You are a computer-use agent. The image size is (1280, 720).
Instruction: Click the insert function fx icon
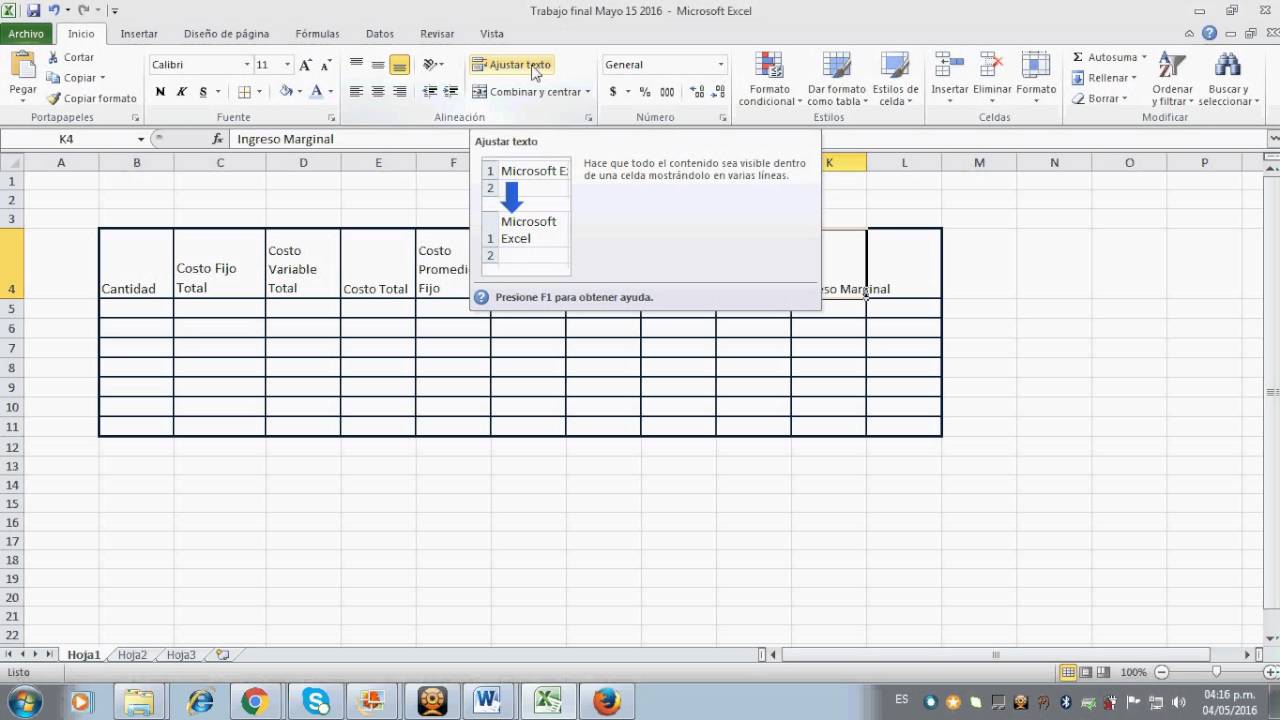coord(218,139)
